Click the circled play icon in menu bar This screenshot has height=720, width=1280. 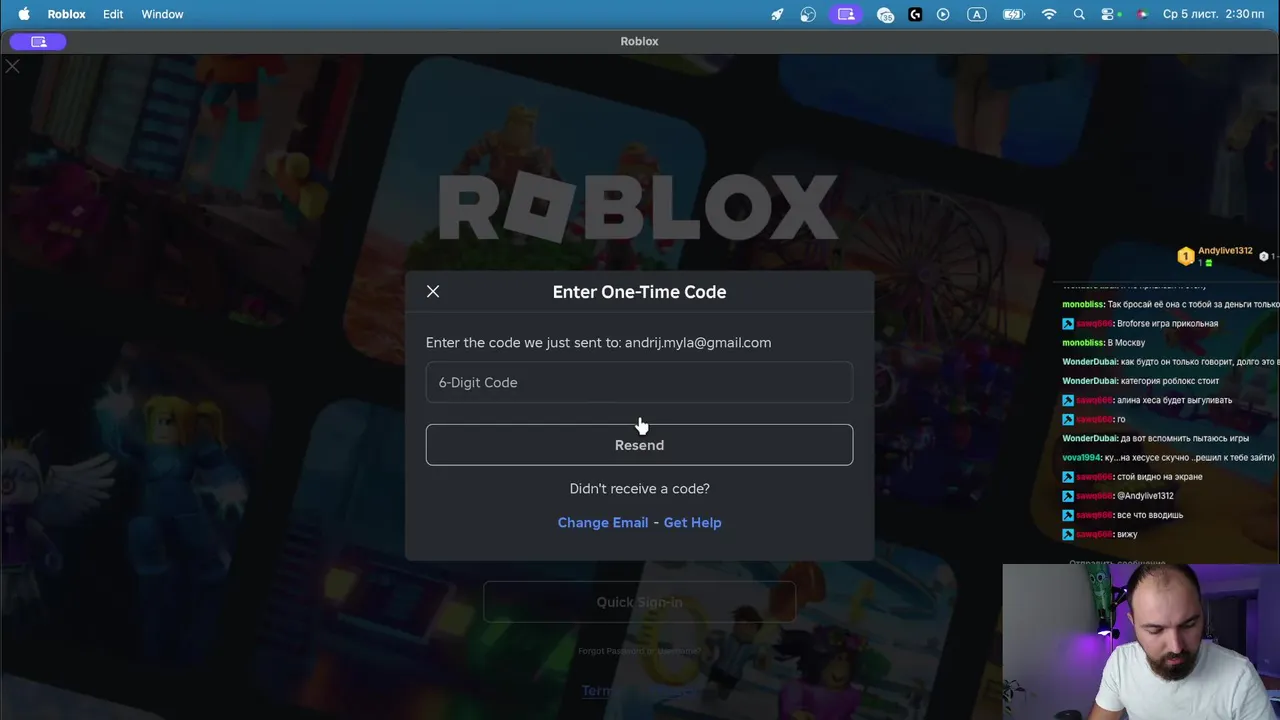943,14
